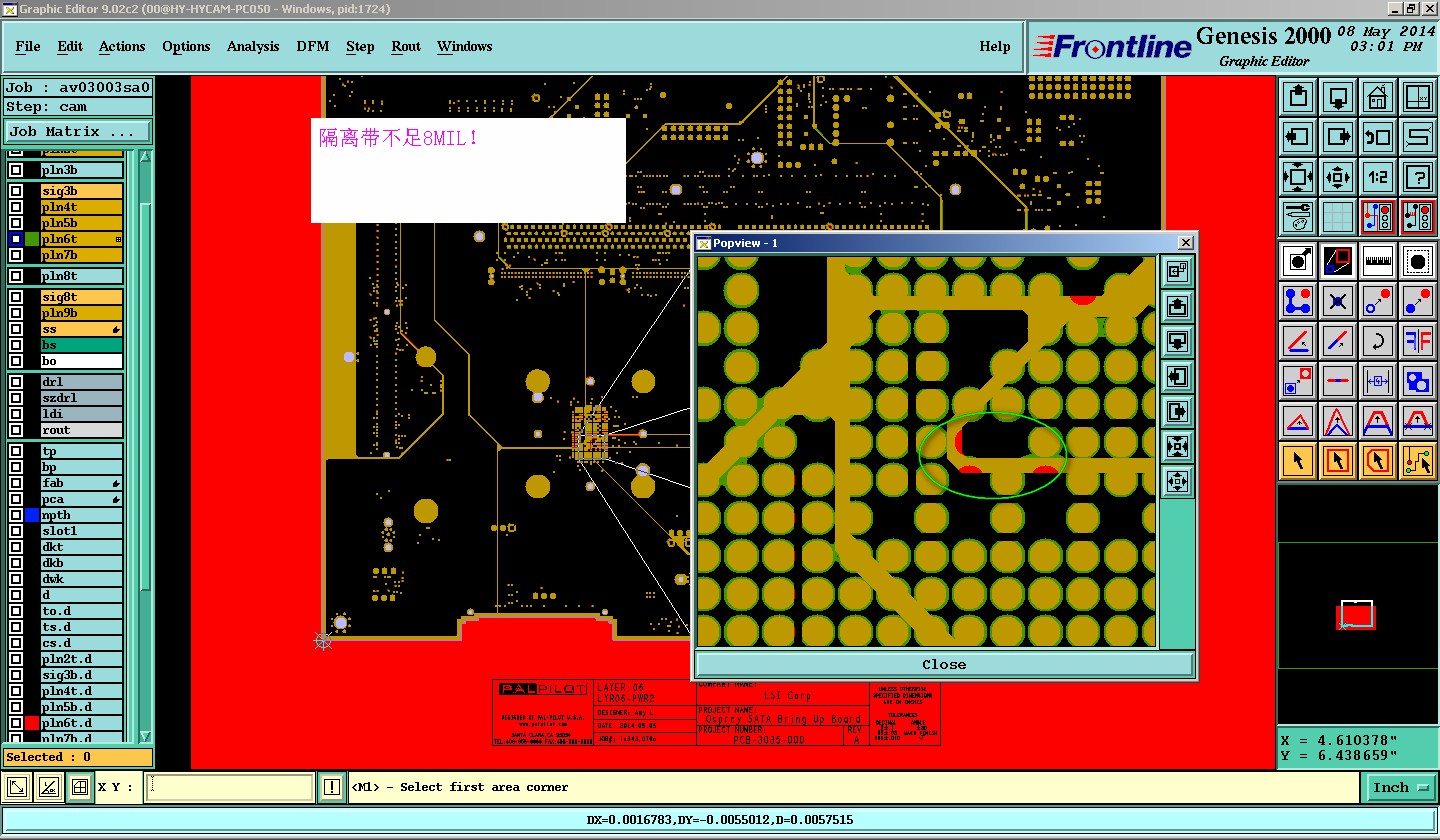Toggle the mpth layer checkbox

coord(16,515)
